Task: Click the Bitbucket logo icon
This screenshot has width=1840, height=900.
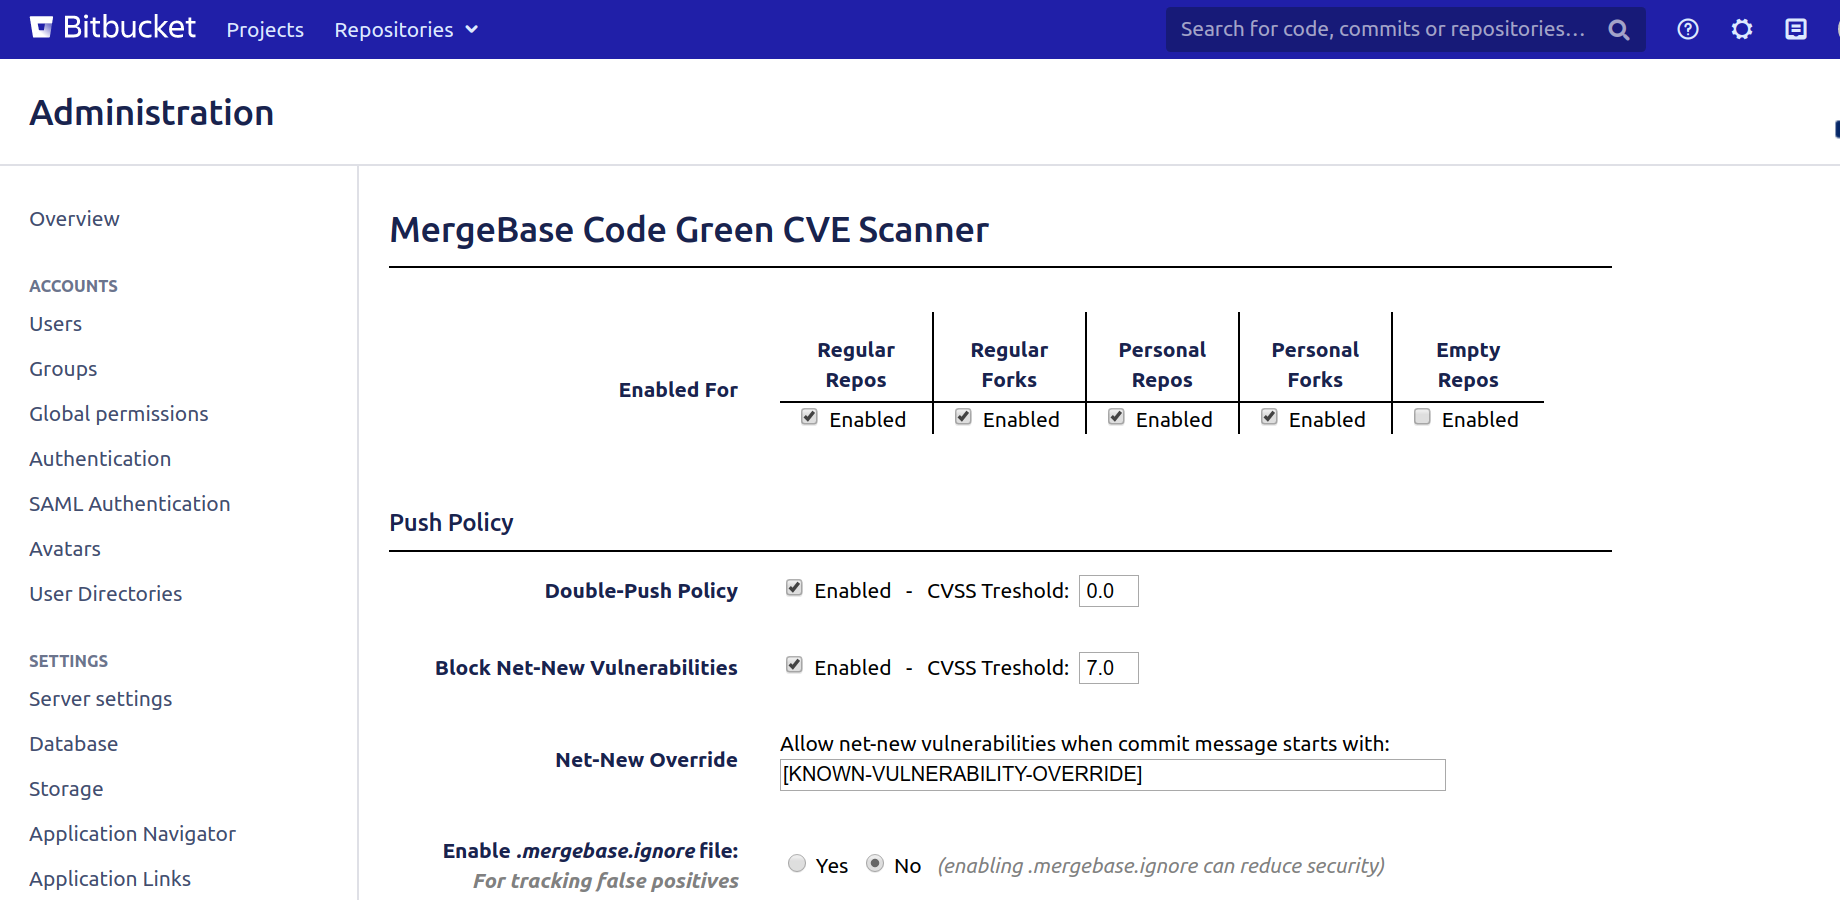Action: tap(41, 28)
